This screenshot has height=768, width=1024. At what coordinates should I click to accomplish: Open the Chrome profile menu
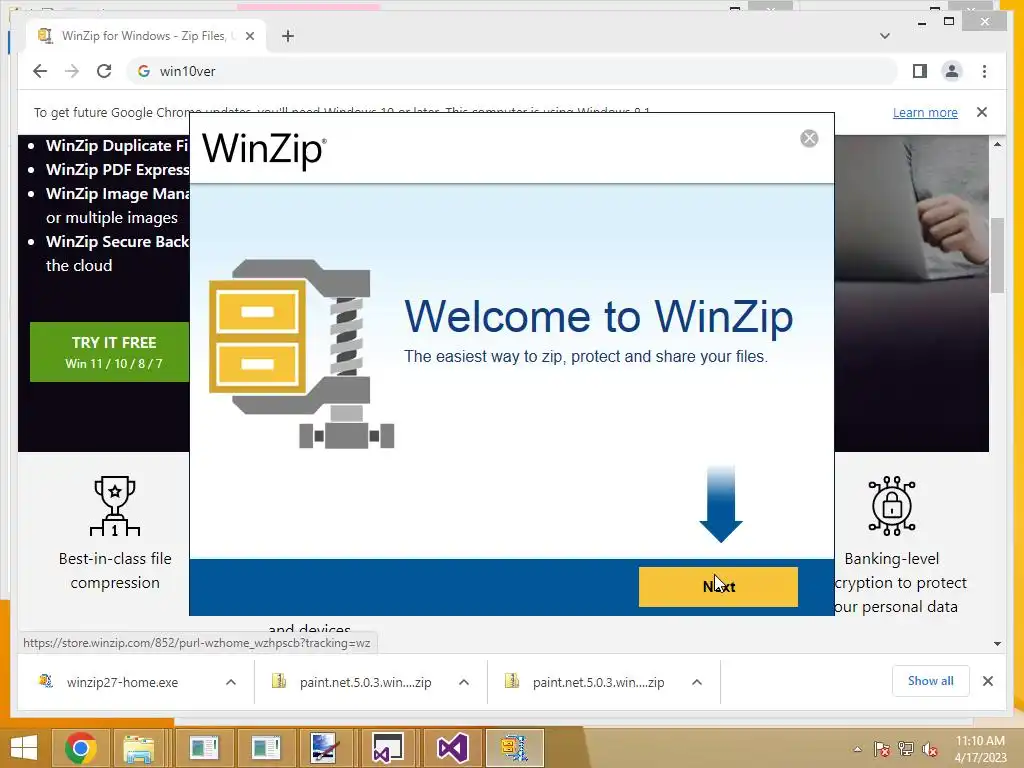click(x=952, y=71)
